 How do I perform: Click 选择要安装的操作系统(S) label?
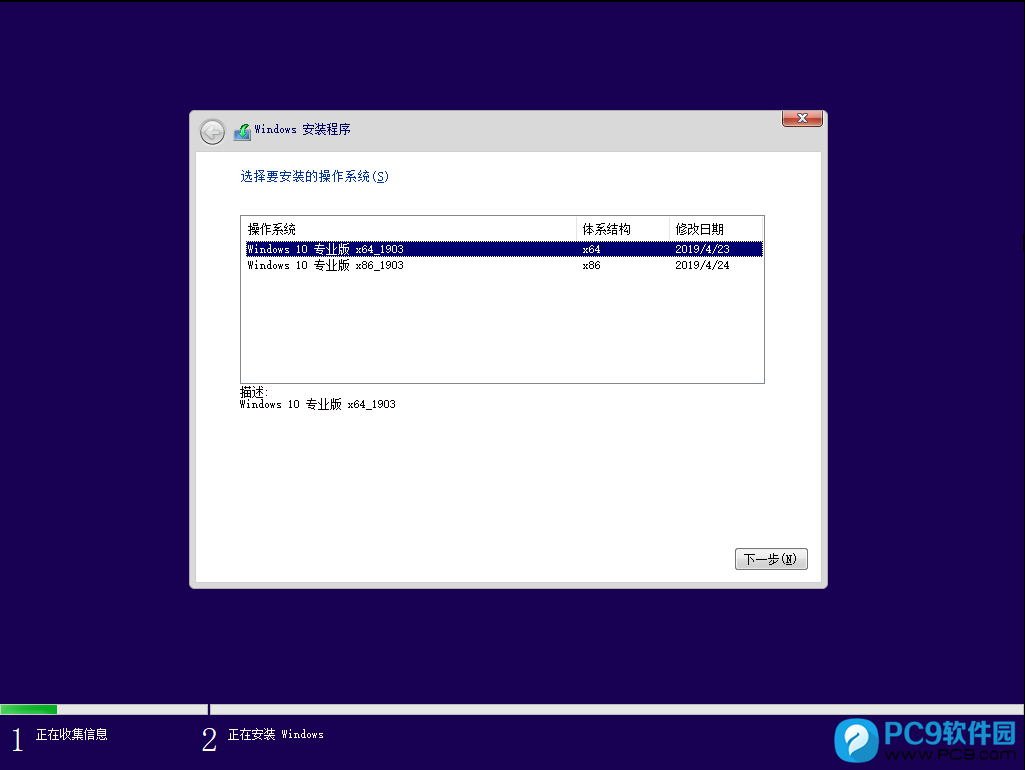(x=314, y=176)
